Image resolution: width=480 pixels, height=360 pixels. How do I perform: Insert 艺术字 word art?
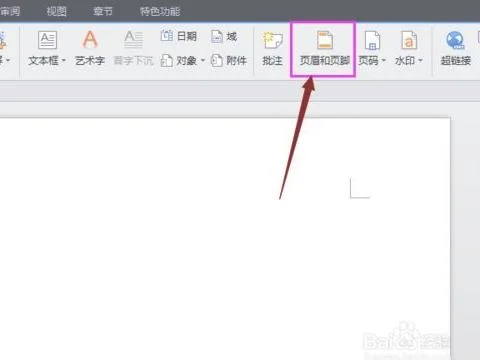90,48
